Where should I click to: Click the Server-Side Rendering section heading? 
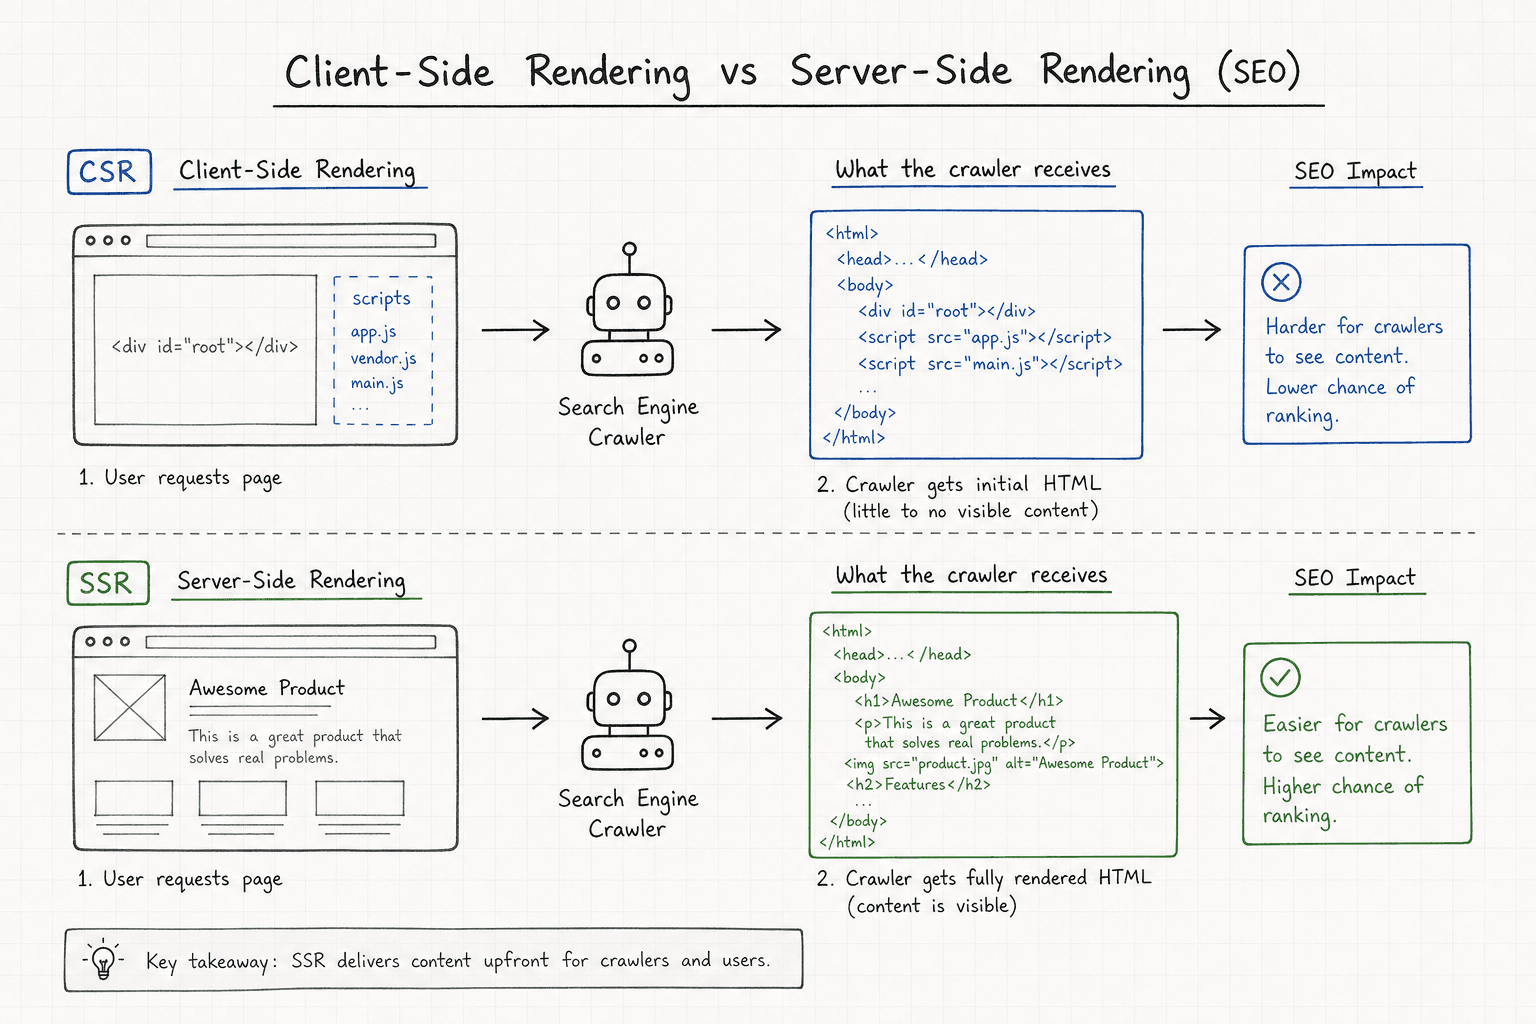pos(291,580)
